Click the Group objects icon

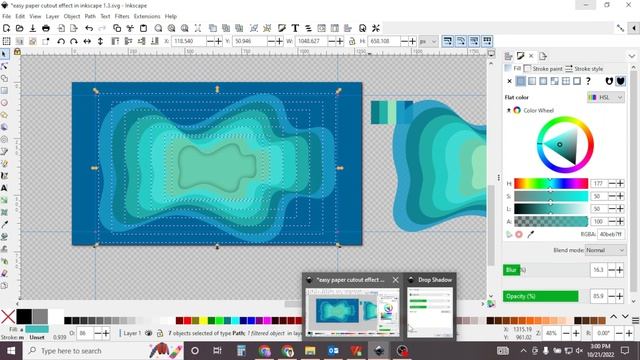pyautogui.click(x=253, y=28)
